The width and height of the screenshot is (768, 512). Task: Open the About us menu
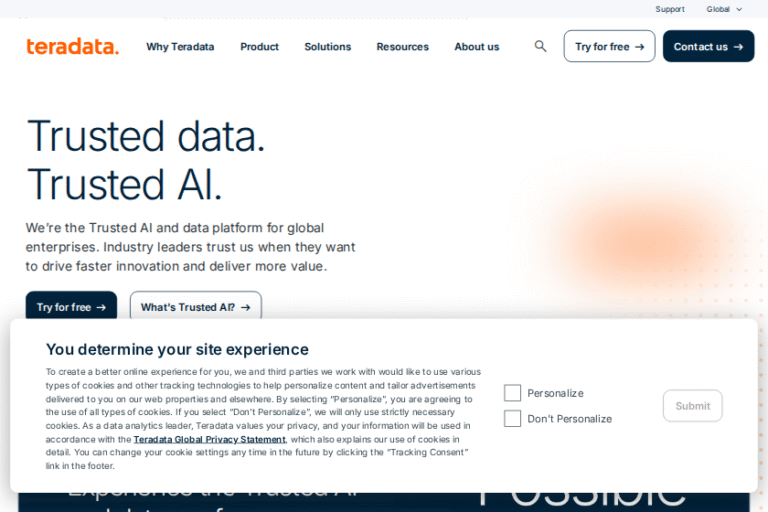(477, 47)
